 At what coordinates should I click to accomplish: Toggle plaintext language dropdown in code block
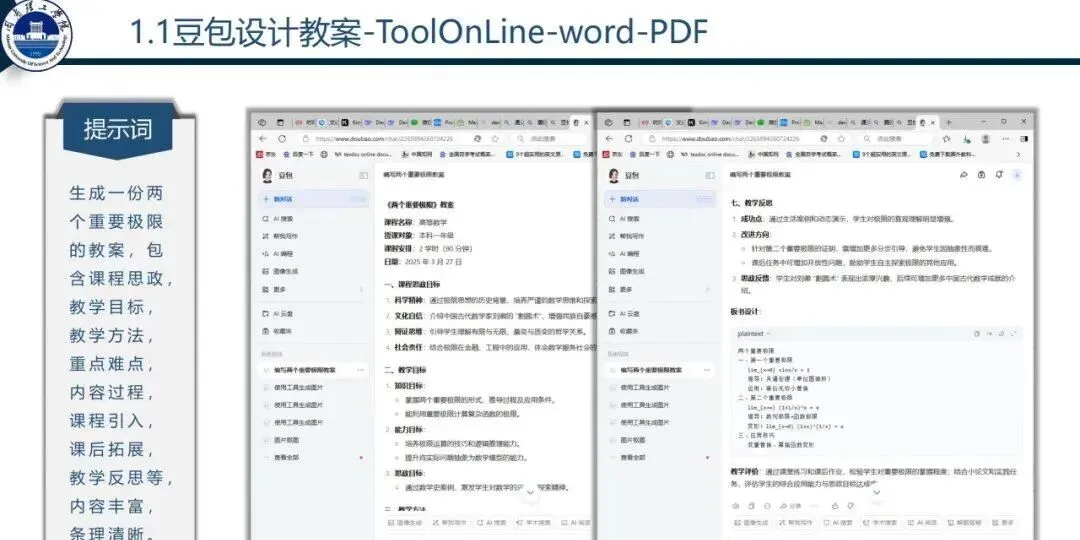point(754,334)
